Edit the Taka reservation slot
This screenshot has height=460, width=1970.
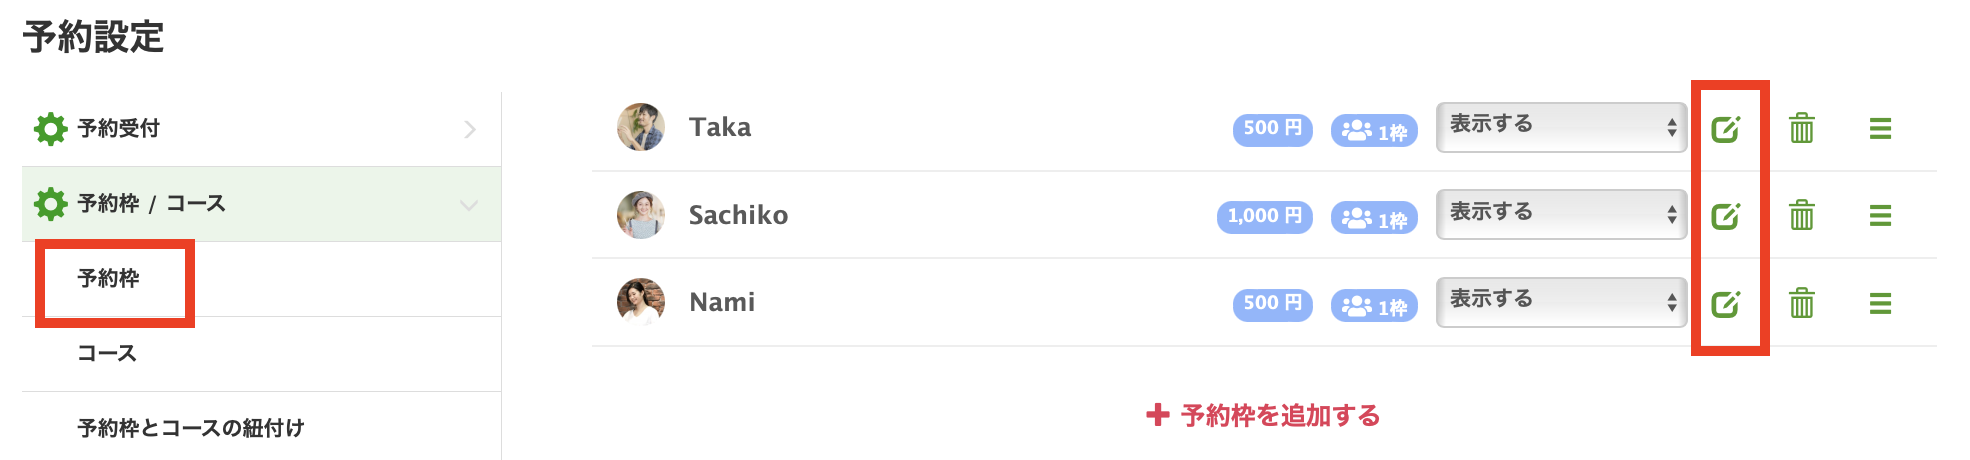tap(1726, 129)
